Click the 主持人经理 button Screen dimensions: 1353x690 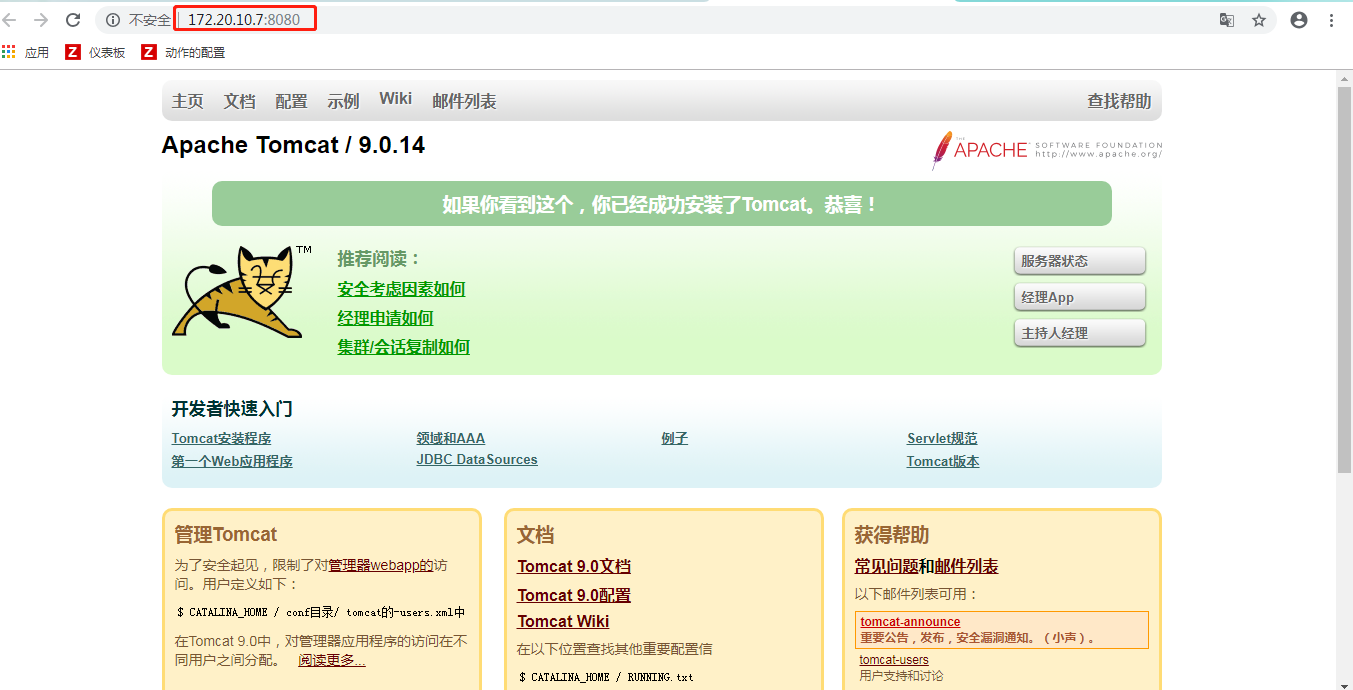tap(1080, 333)
